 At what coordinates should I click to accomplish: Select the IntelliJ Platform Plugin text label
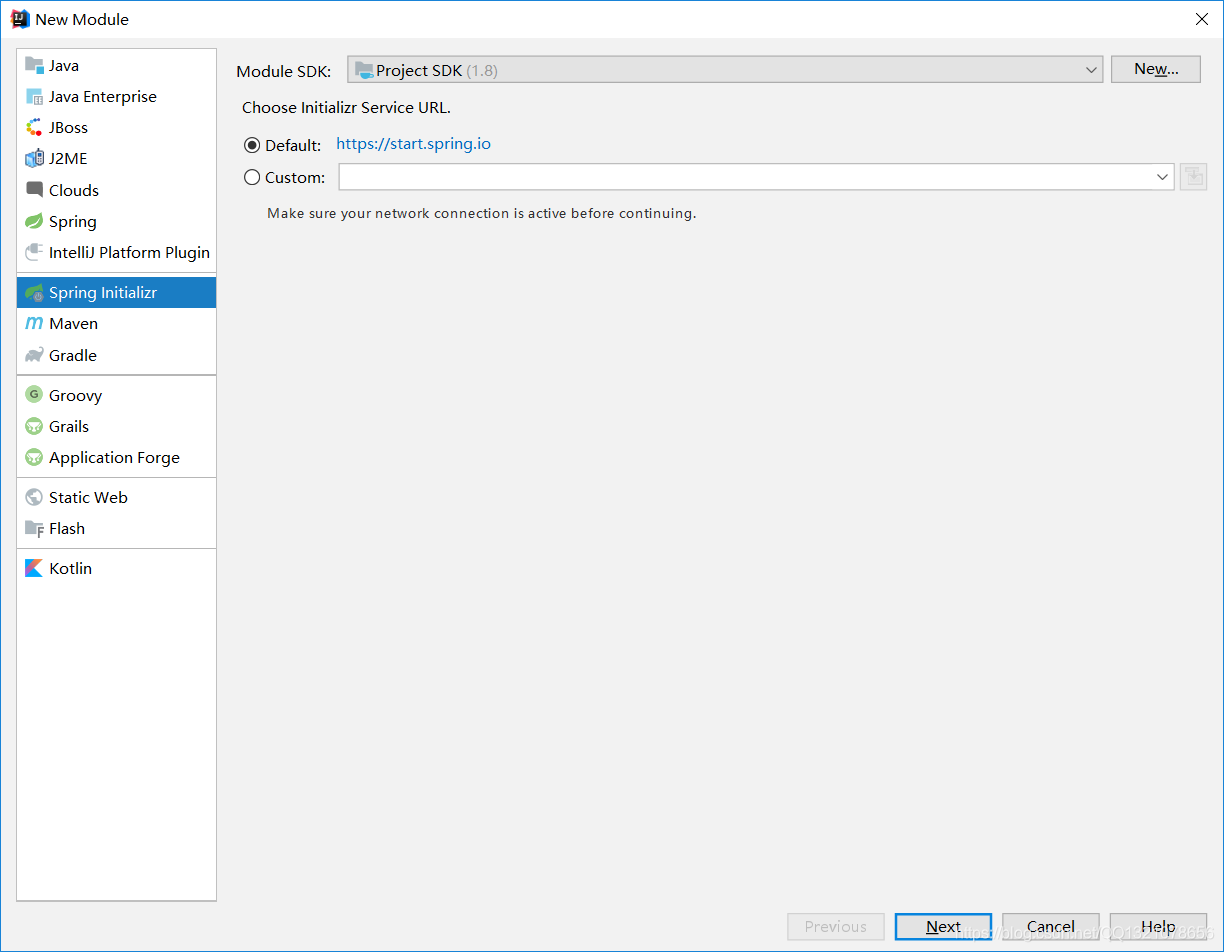[129, 252]
